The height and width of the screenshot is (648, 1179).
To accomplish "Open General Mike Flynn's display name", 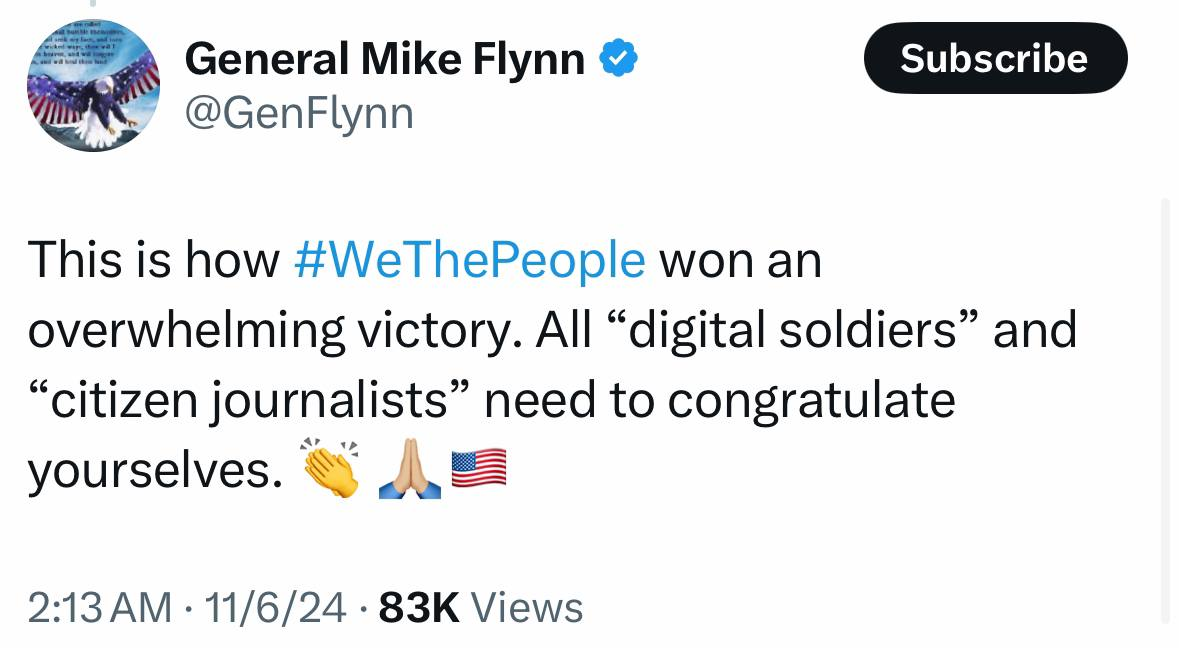I will pos(385,60).
